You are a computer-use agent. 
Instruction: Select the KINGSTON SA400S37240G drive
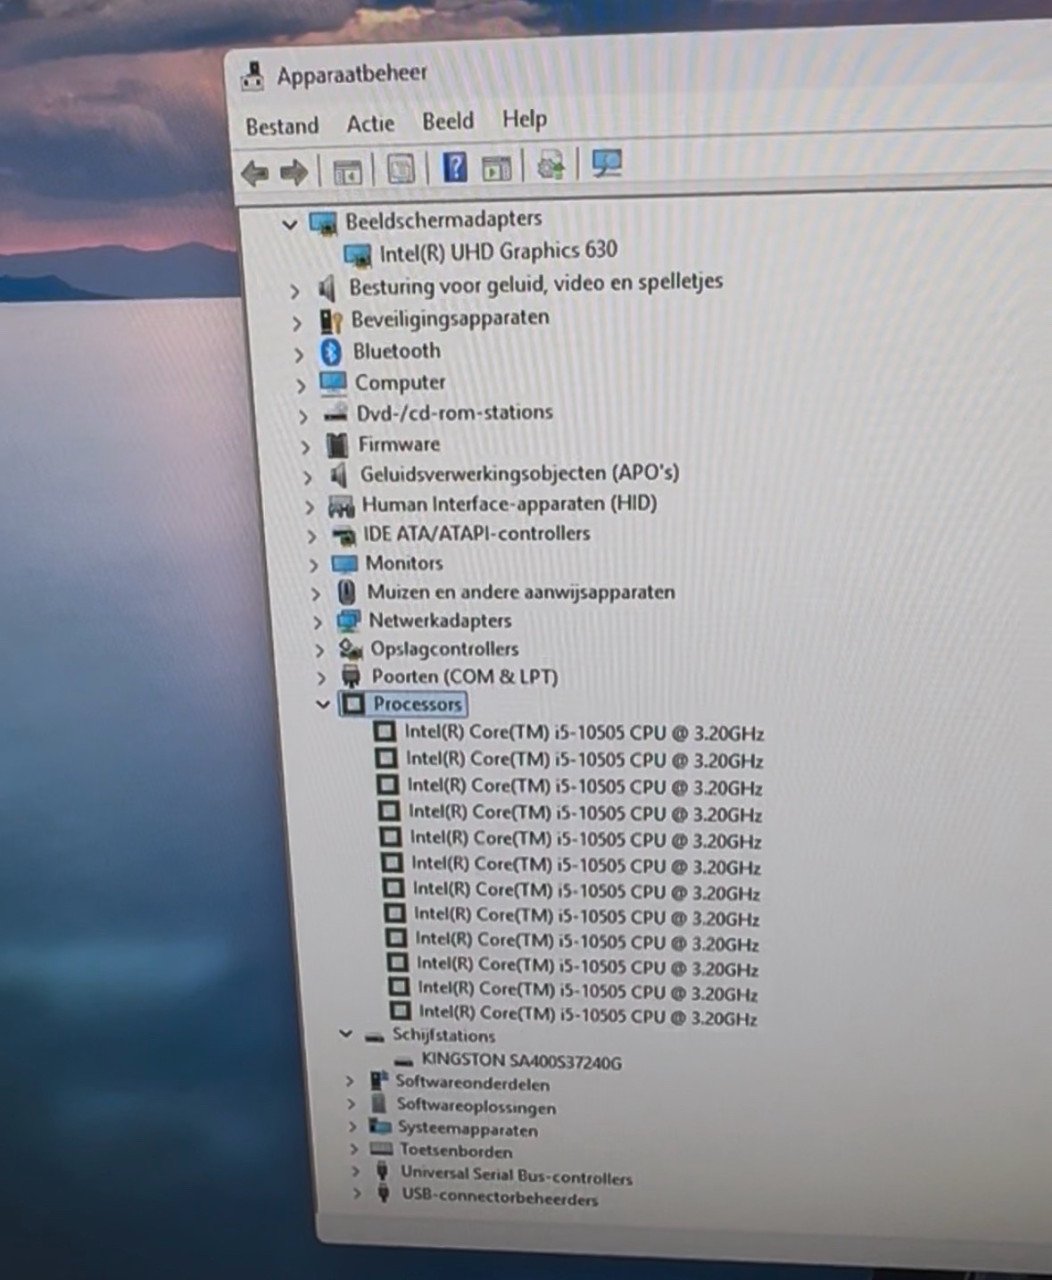520,1061
